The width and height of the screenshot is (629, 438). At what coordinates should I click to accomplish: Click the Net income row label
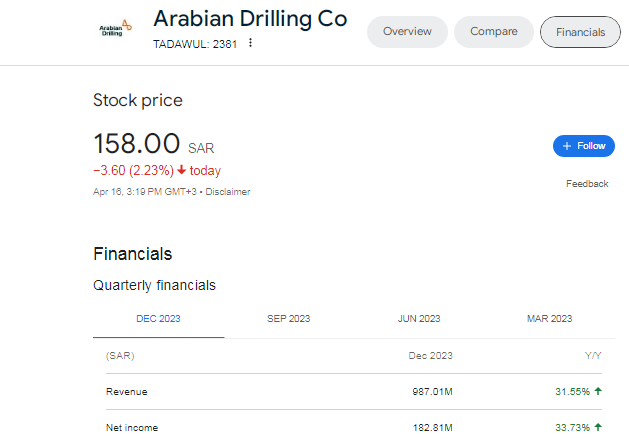coord(132,428)
